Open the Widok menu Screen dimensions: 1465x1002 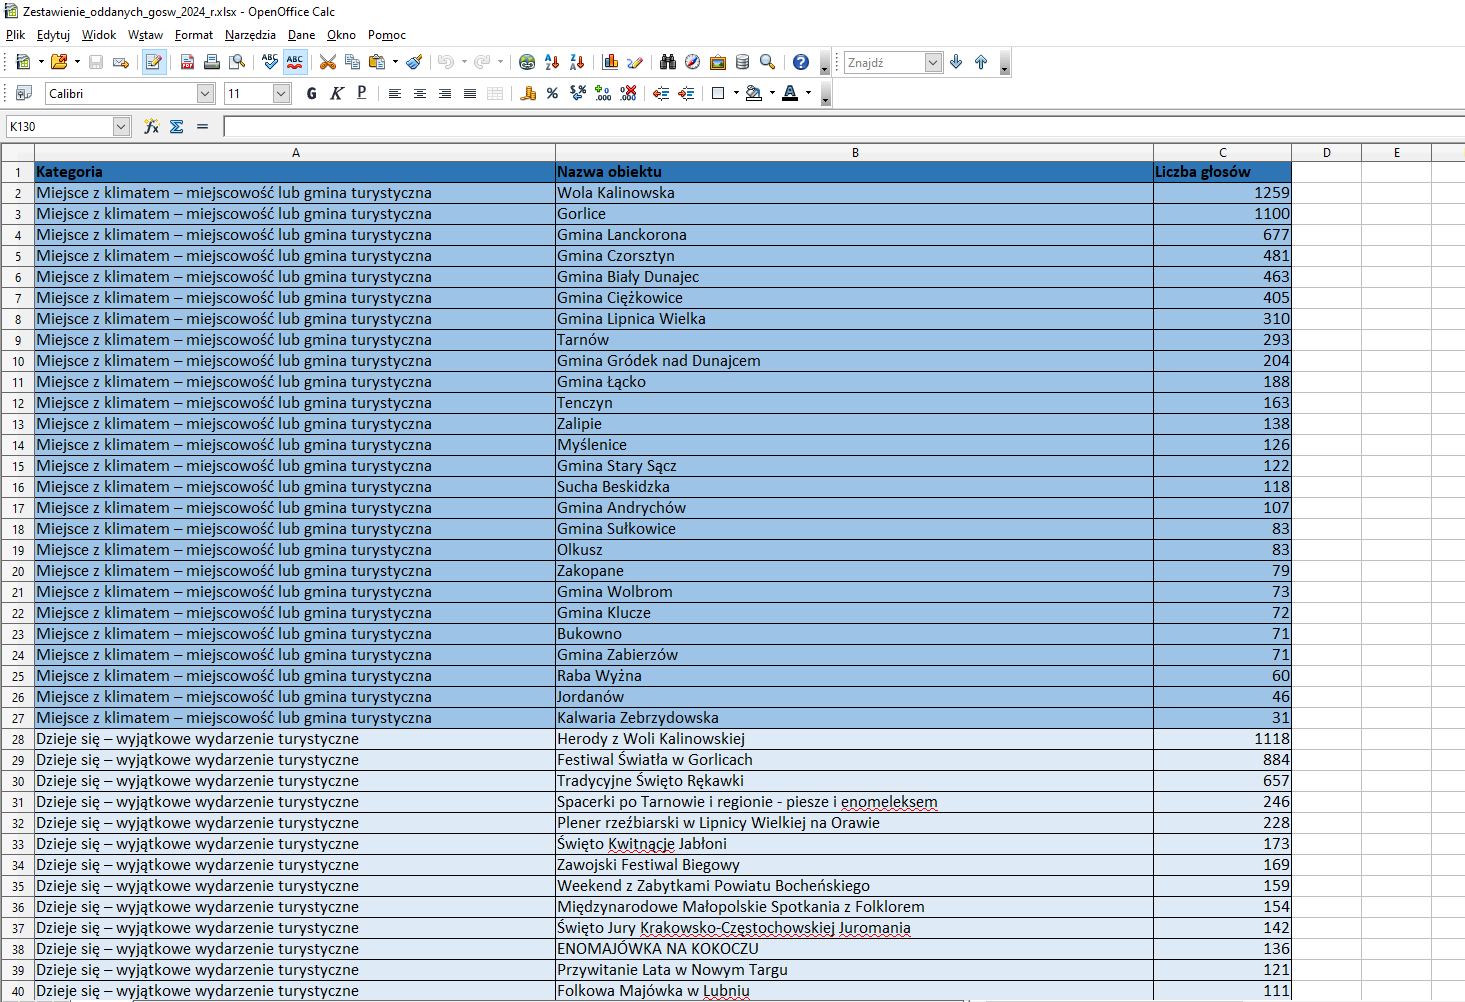tap(99, 35)
